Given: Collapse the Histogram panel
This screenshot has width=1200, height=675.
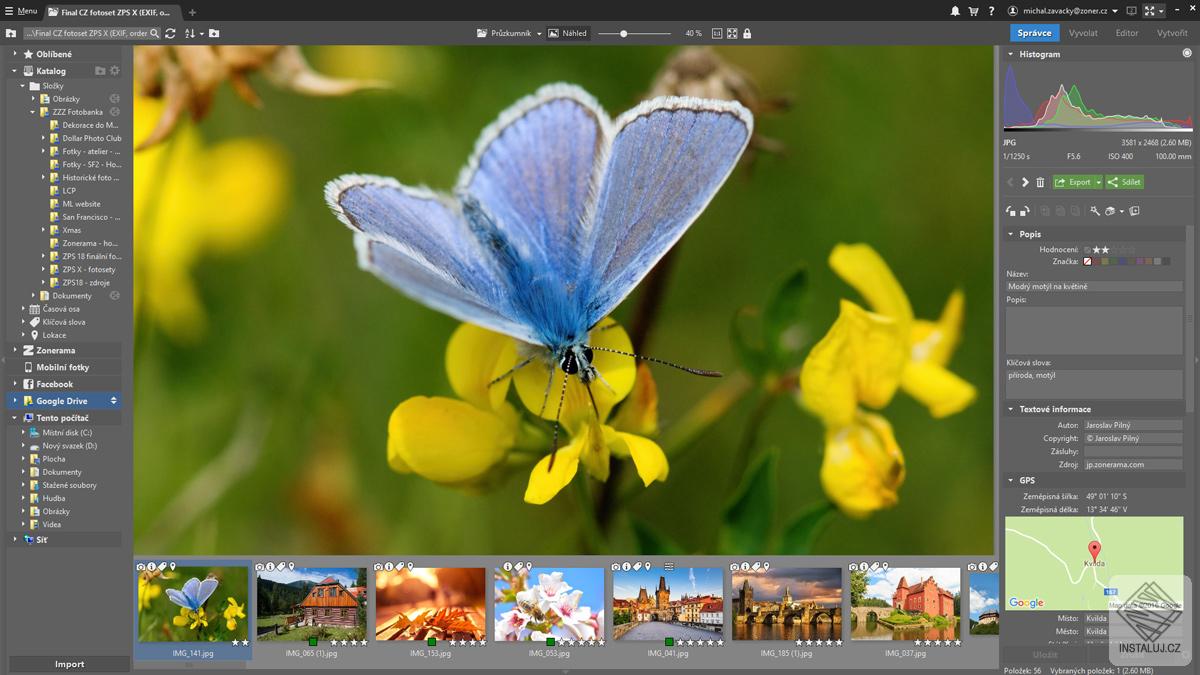Looking at the screenshot, I should pos(1010,54).
